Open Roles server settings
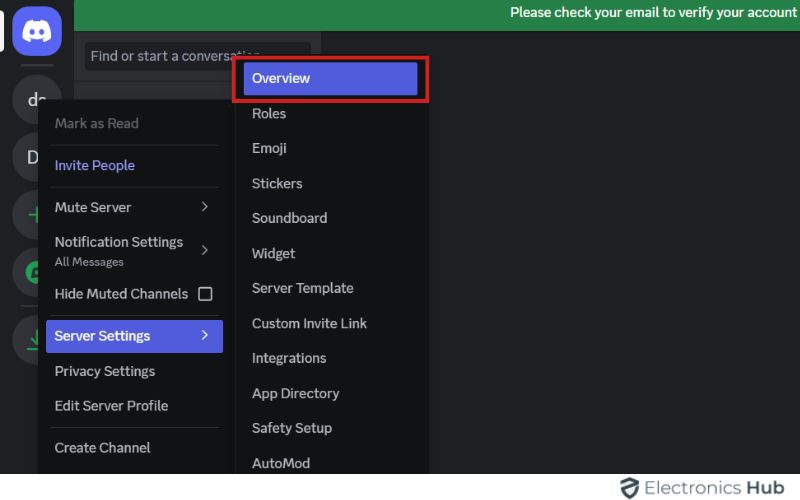Image resolution: width=800 pixels, height=500 pixels. click(269, 114)
